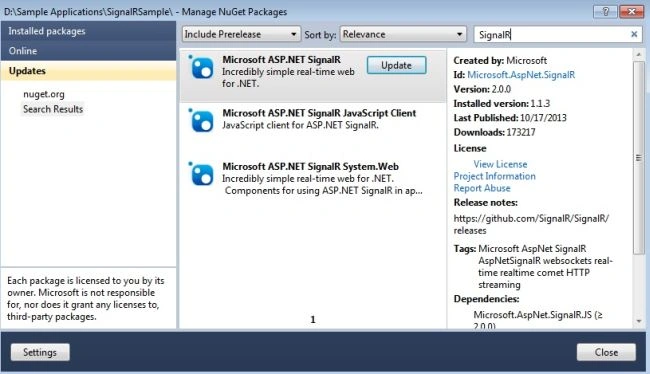Click the details scrollbar up arrow
The height and width of the screenshot is (374, 650).
[x=638, y=54]
